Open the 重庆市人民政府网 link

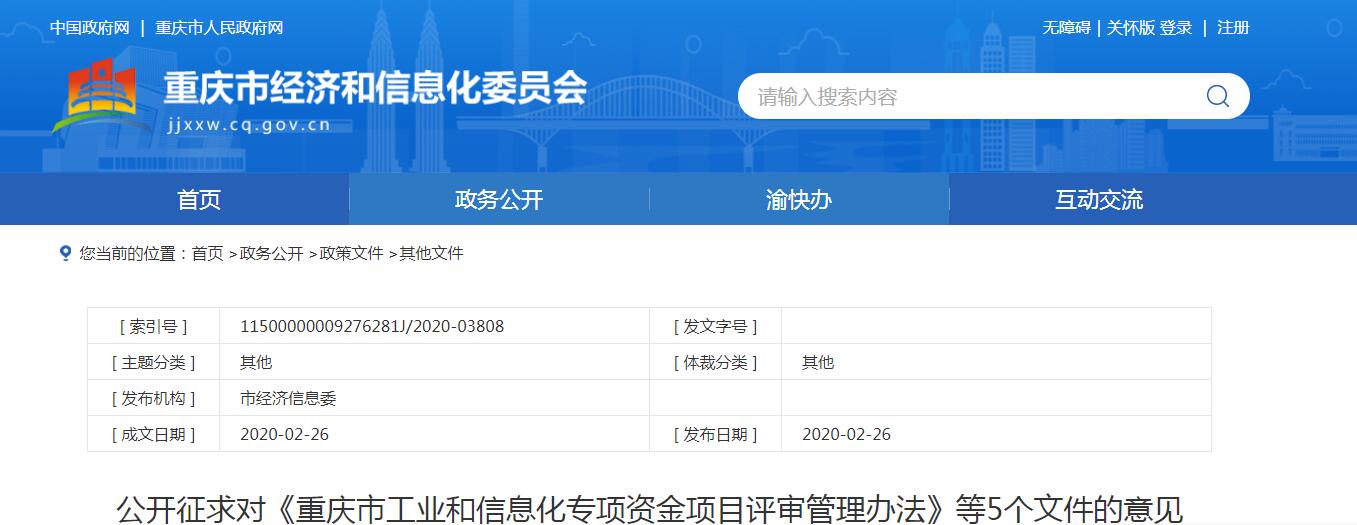[x=219, y=28]
